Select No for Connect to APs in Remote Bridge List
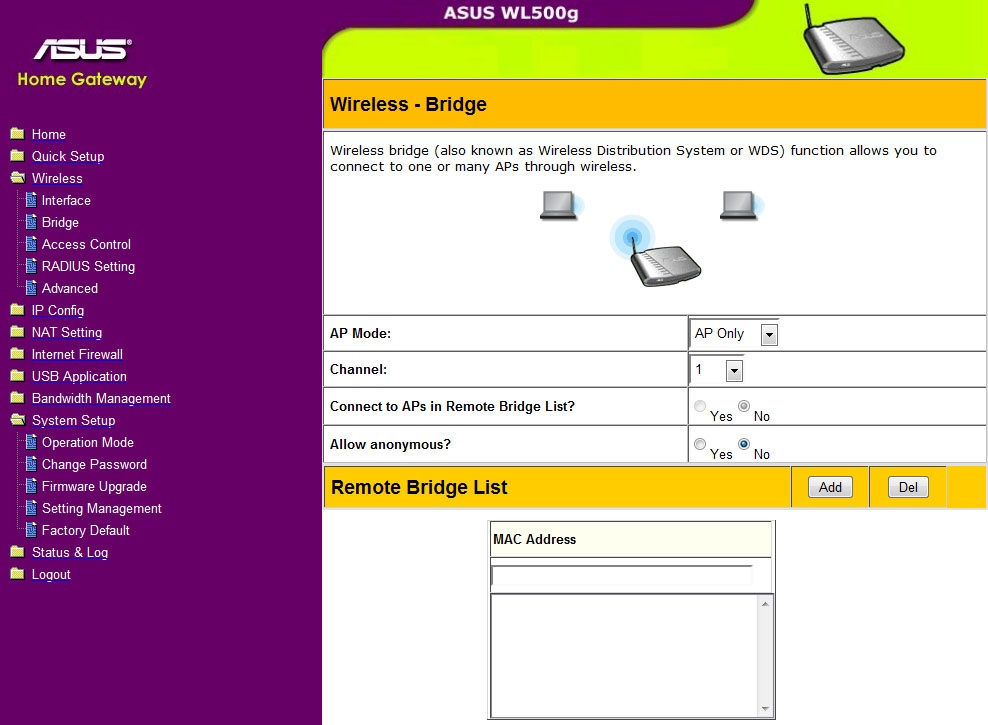Screen dimensions: 988x725 coord(744,406)
